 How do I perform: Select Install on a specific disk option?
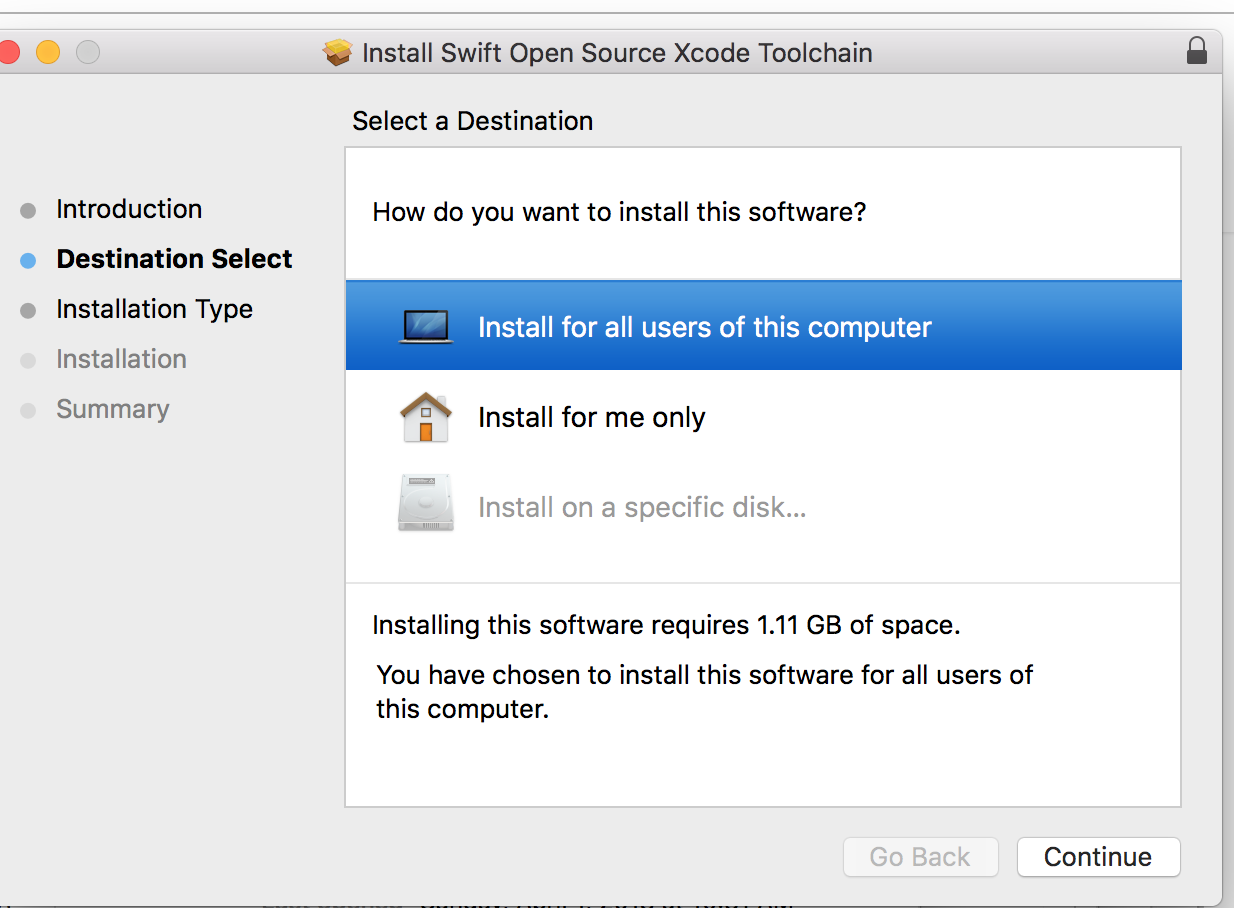click(763, 507)
